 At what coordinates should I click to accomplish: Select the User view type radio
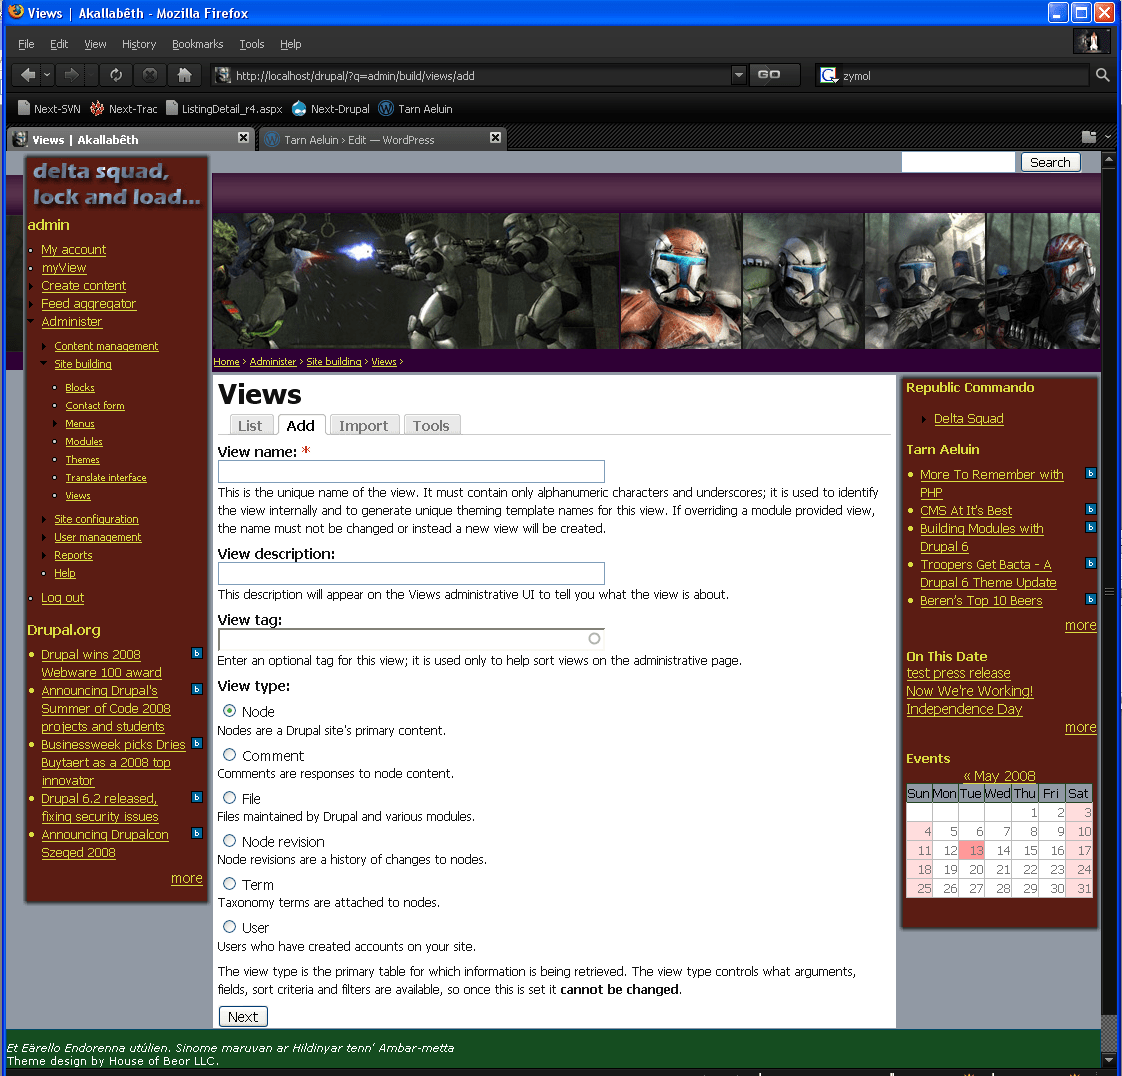click(230, 926)
